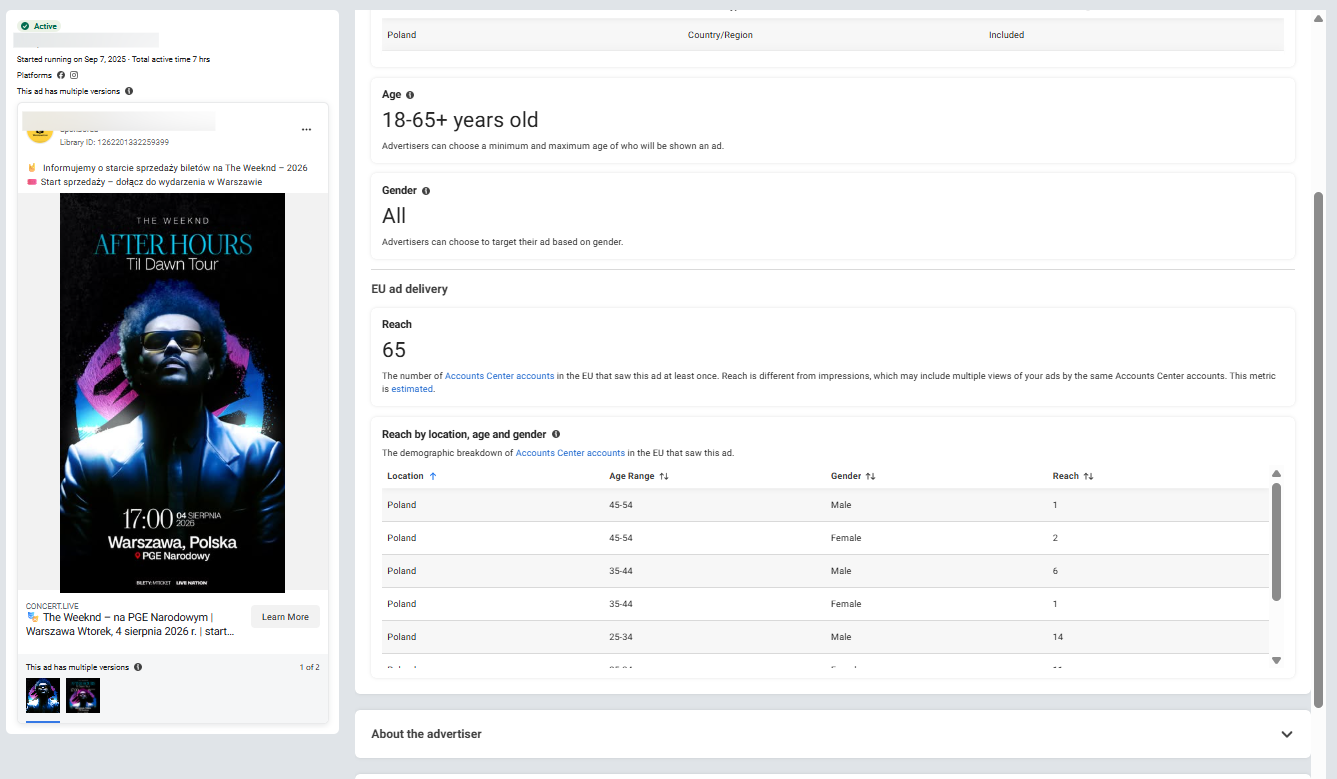The width and height of the screenshot is (1337, 779).
Task: Select the second ad version thumbnail
Action: pos(83,695)
